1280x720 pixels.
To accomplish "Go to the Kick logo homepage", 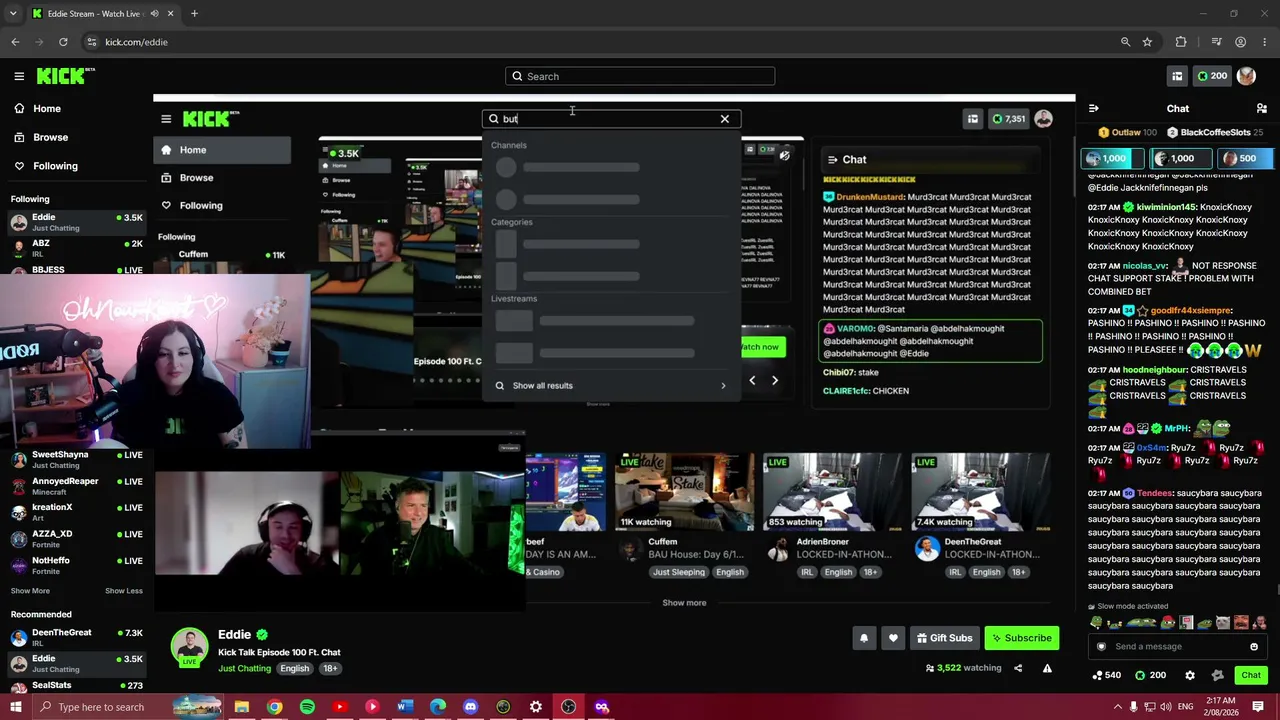I will 65,76.
